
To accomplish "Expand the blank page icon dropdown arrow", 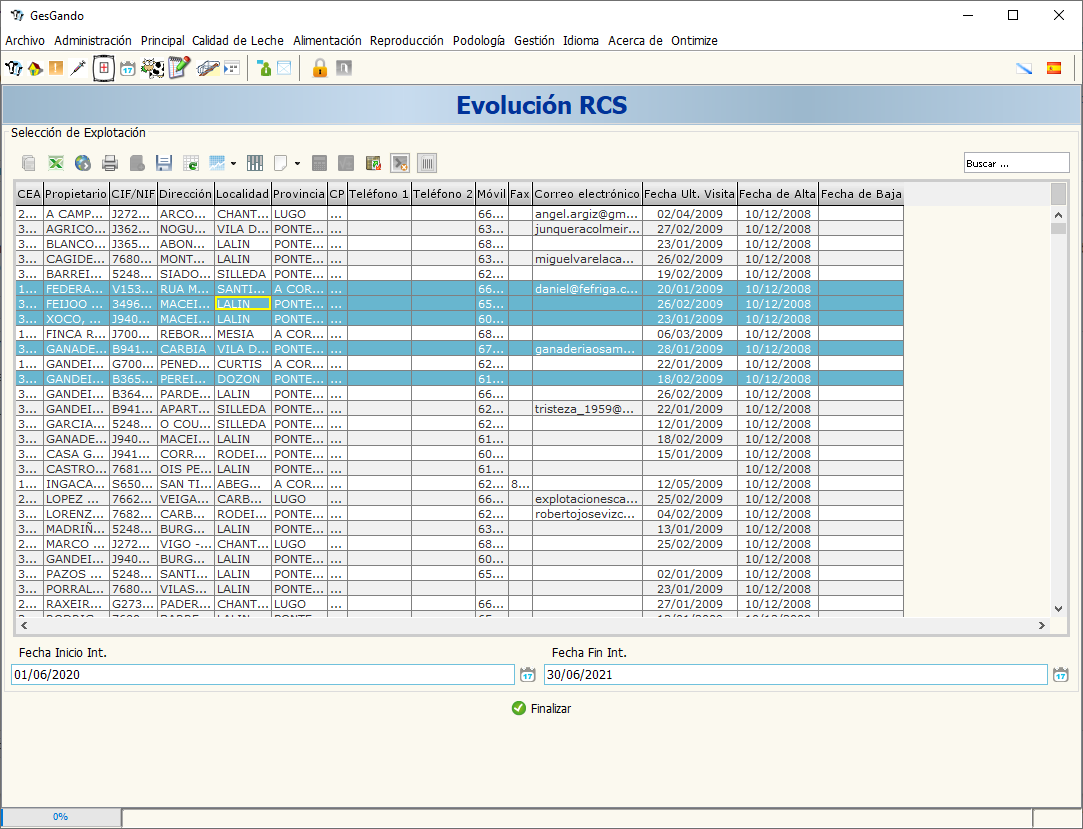I will pos(298,164).
